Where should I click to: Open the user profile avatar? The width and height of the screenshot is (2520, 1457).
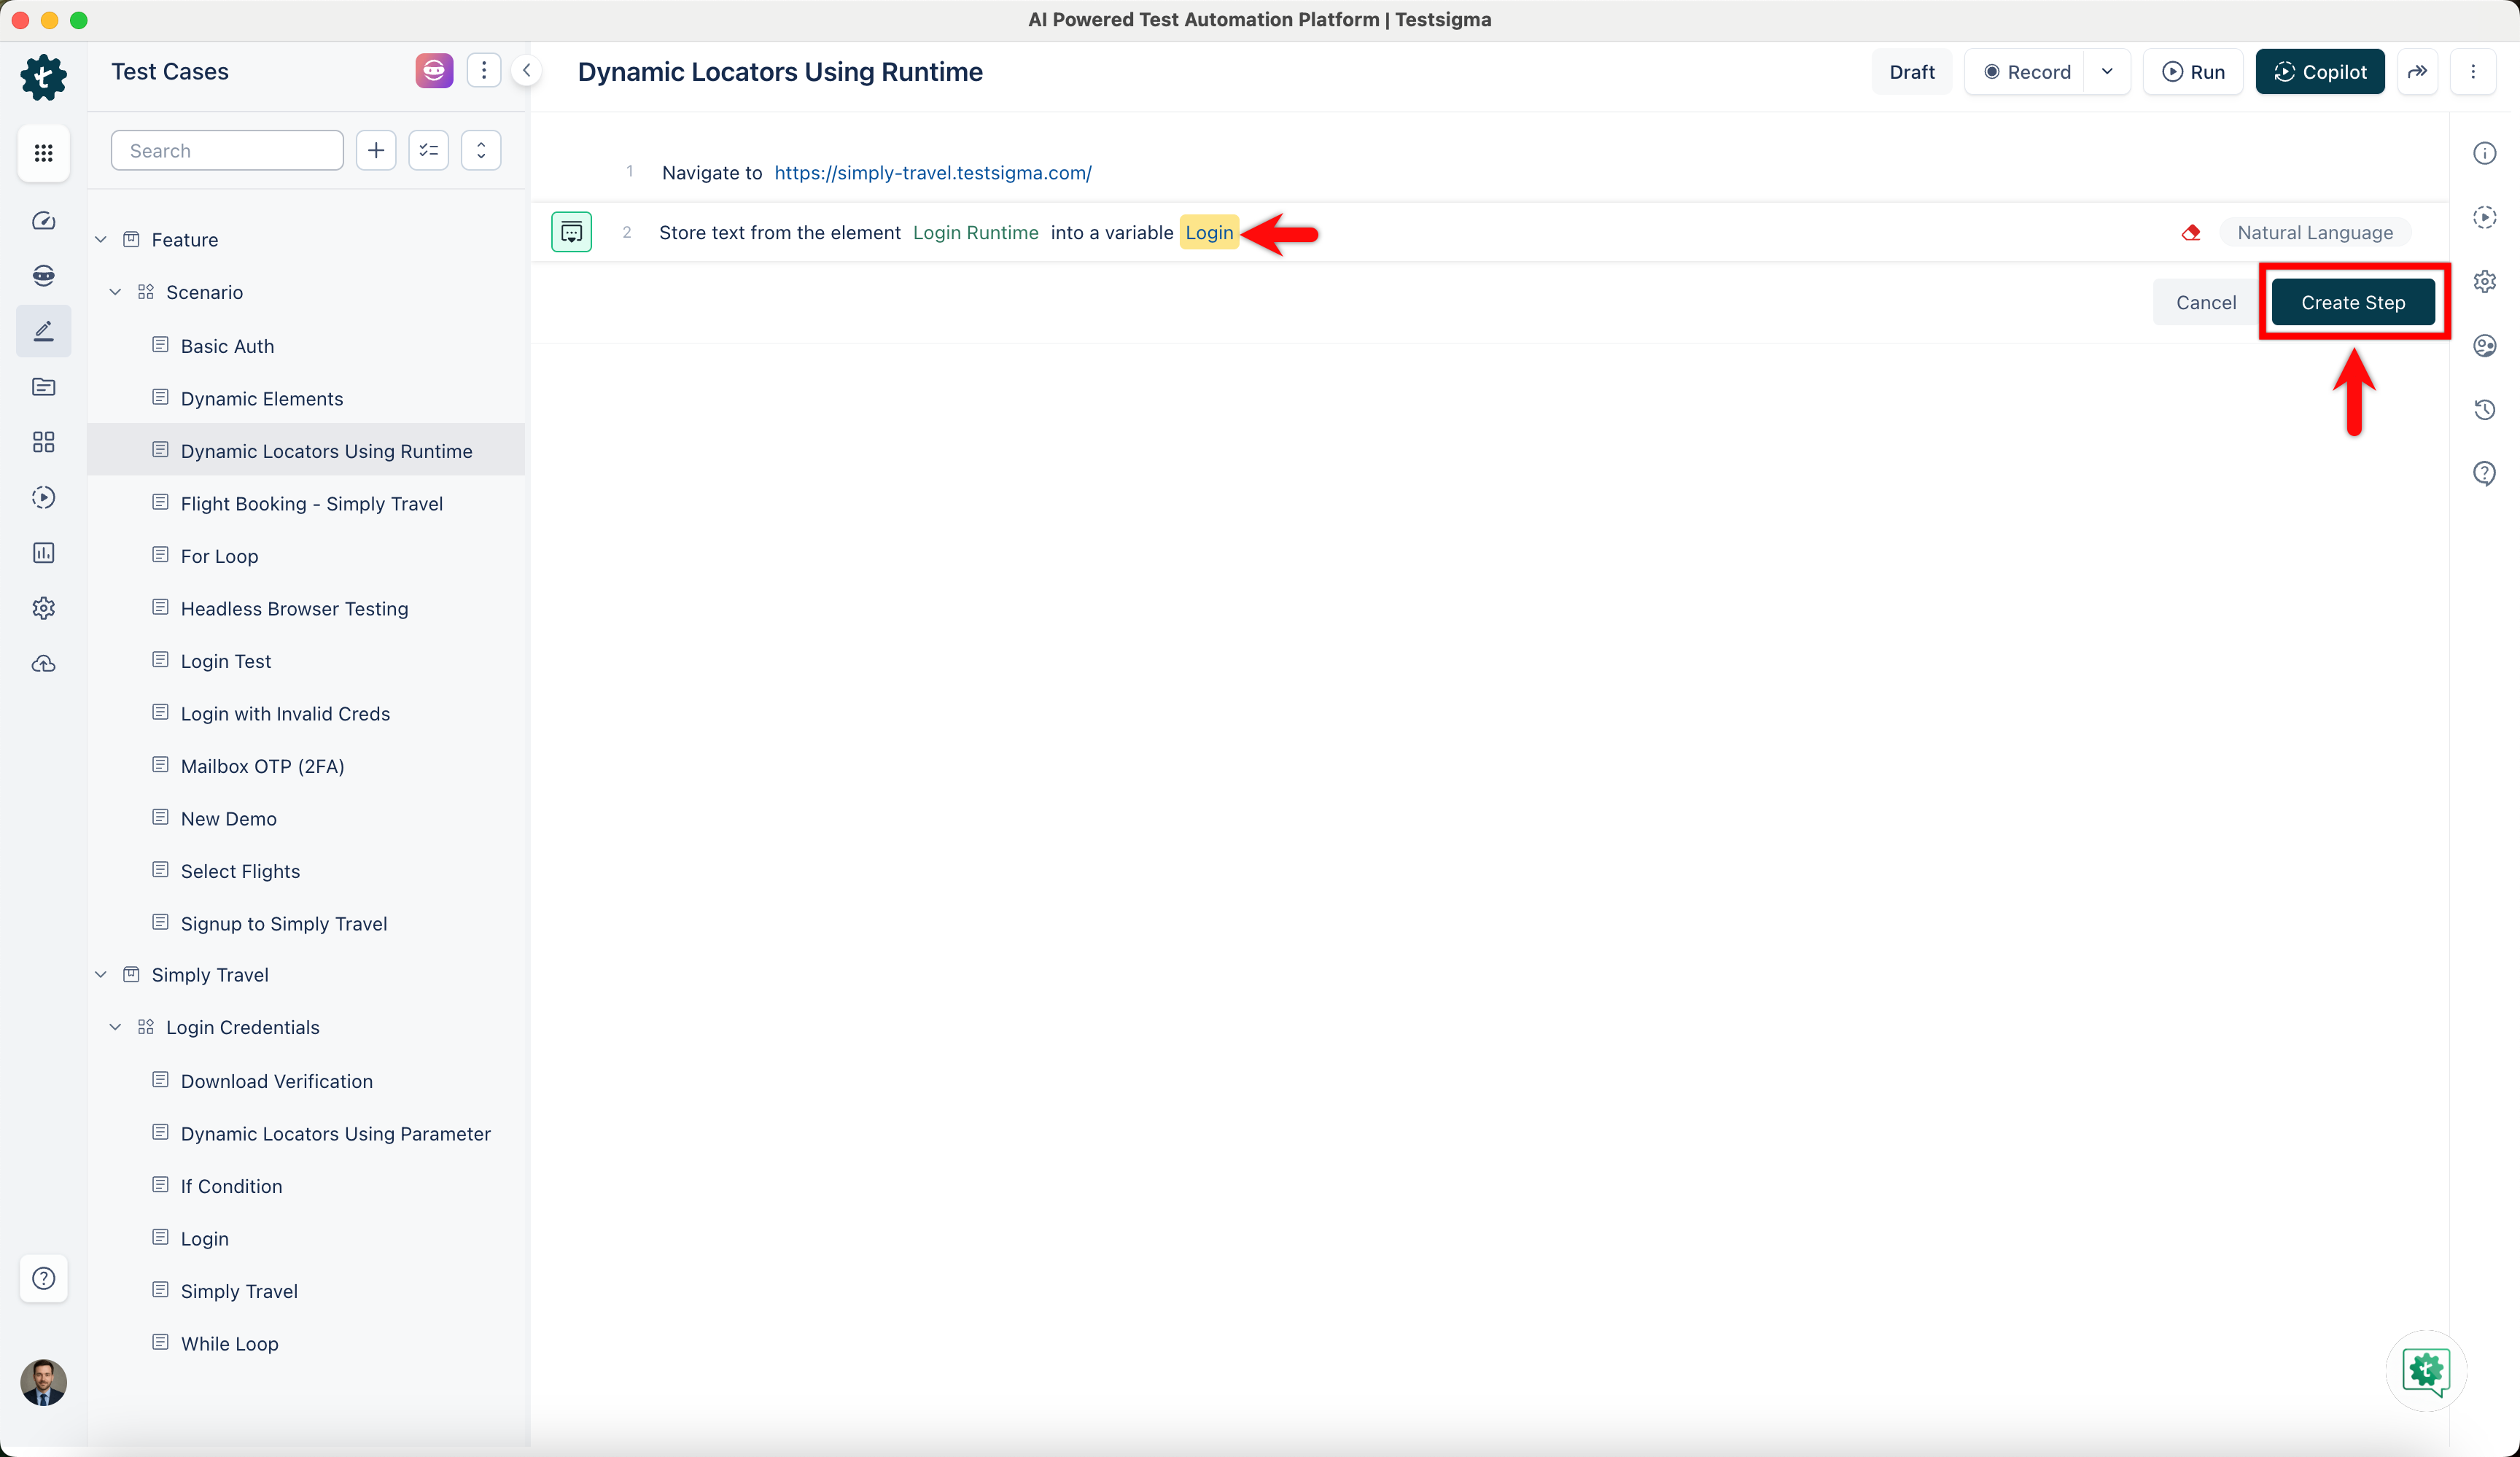(43, 1382)
